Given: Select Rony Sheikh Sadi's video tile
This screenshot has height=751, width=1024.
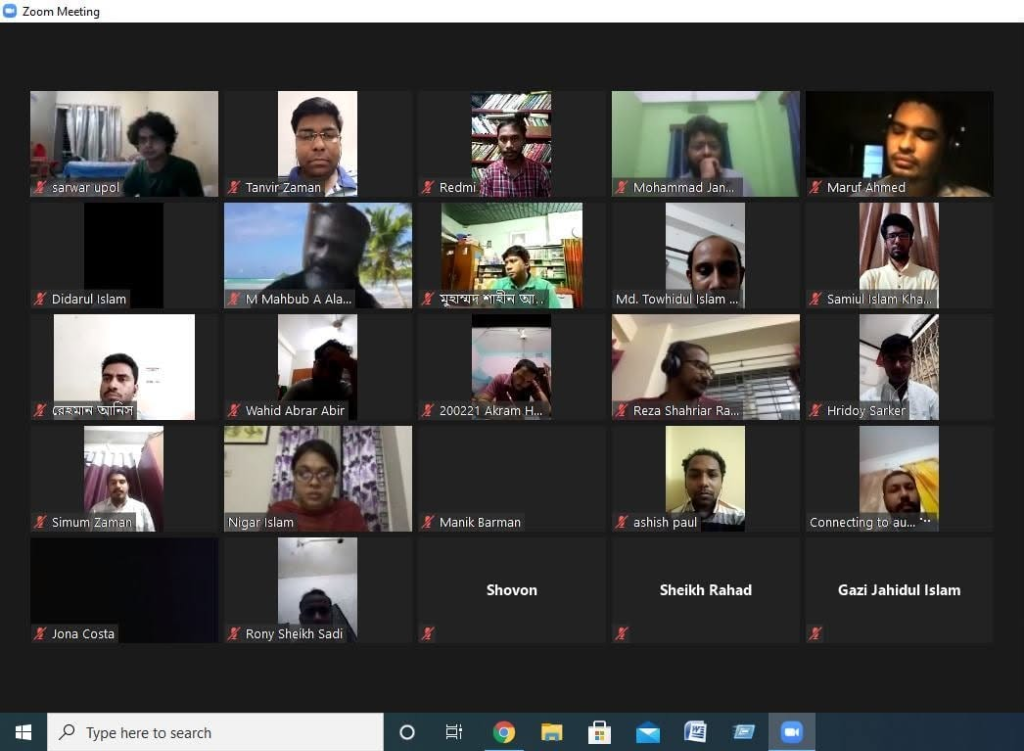Looking at the screenshot, I should (318, 590).
